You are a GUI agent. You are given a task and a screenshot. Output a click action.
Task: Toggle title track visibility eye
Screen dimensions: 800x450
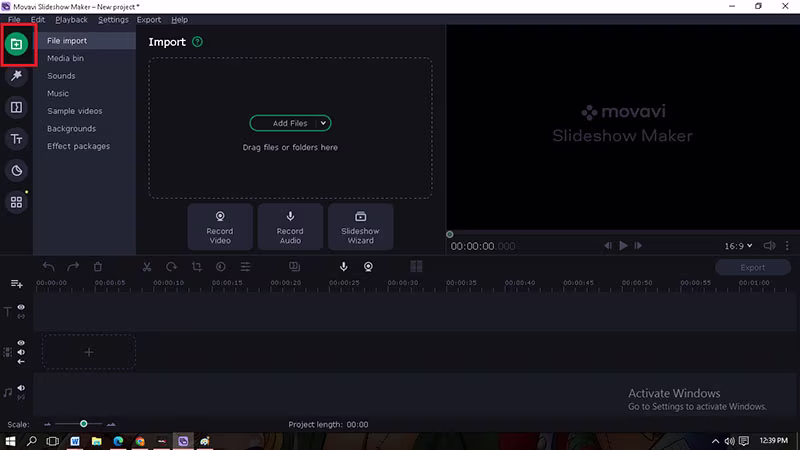(x=21, y=307)
